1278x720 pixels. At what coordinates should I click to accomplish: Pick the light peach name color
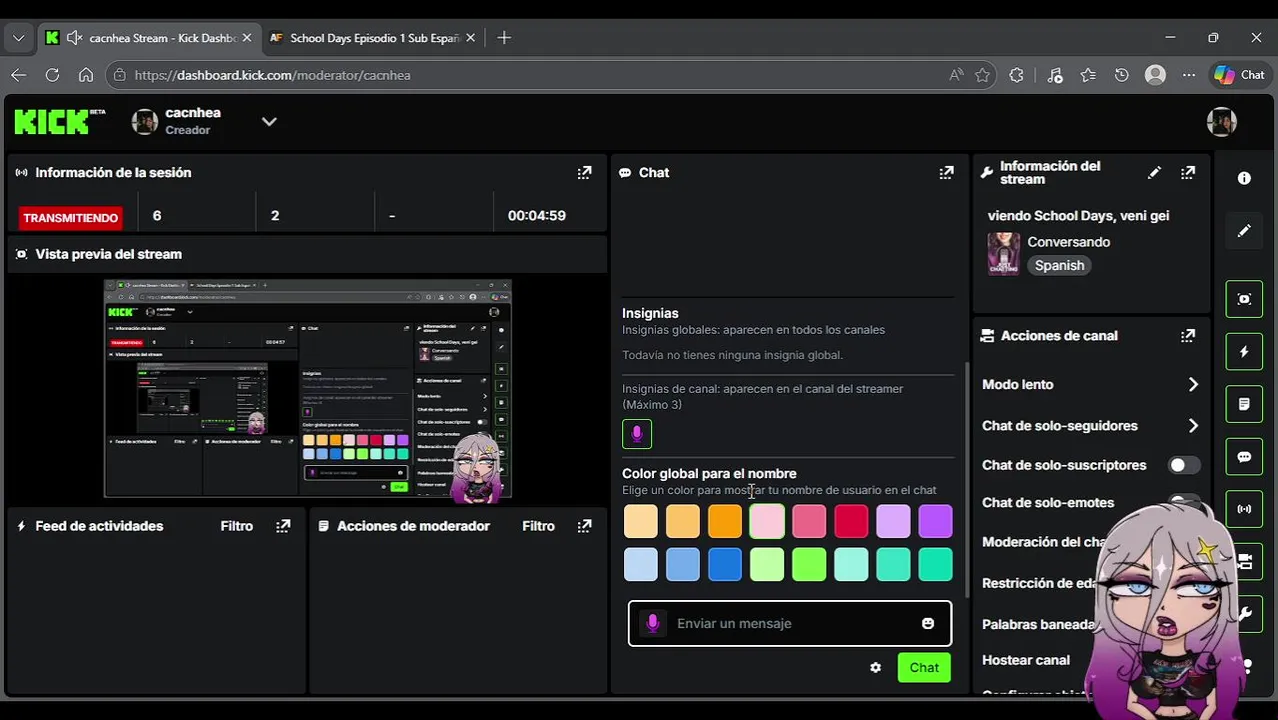coord(641,521)
